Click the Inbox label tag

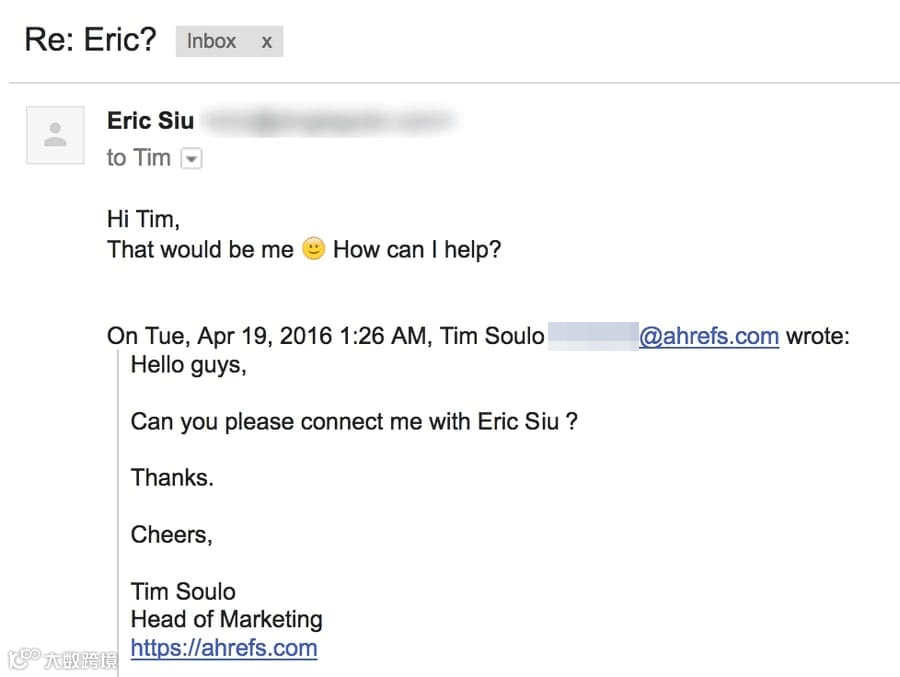[x=211, y=41]
